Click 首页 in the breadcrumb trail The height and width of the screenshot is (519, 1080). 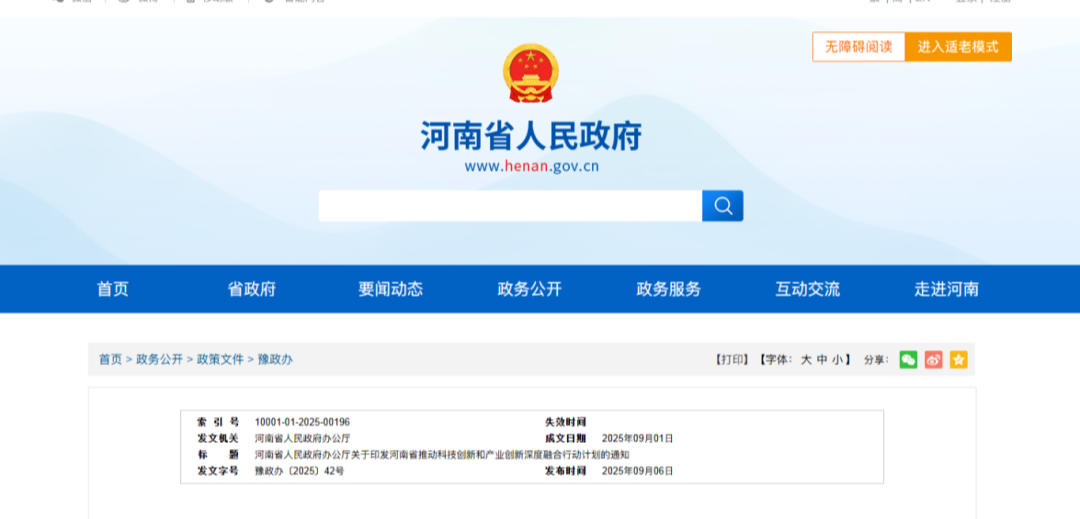110,359
